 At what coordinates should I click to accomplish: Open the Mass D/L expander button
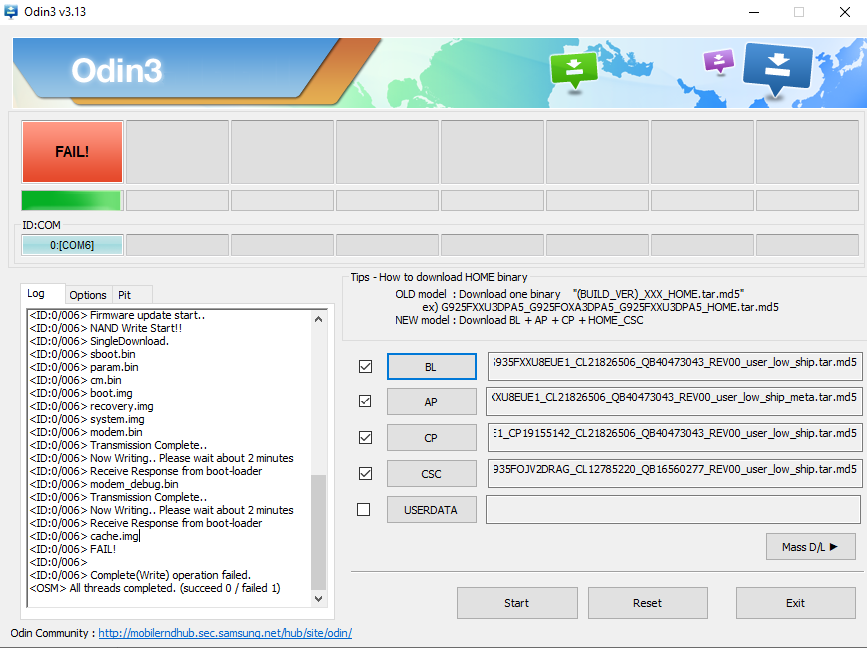[x=810, y=546]
